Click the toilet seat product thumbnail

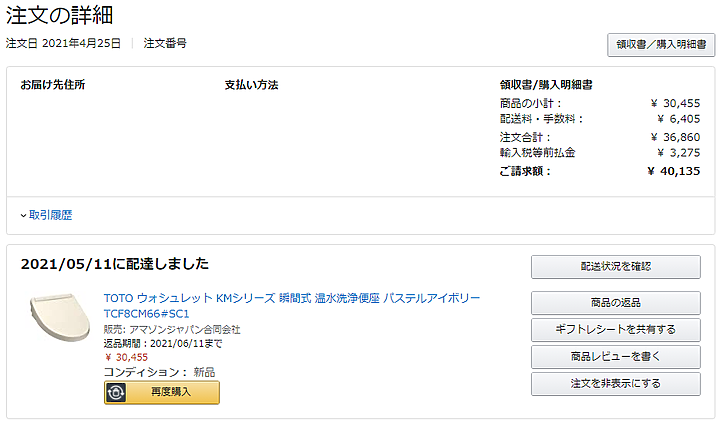60,317
